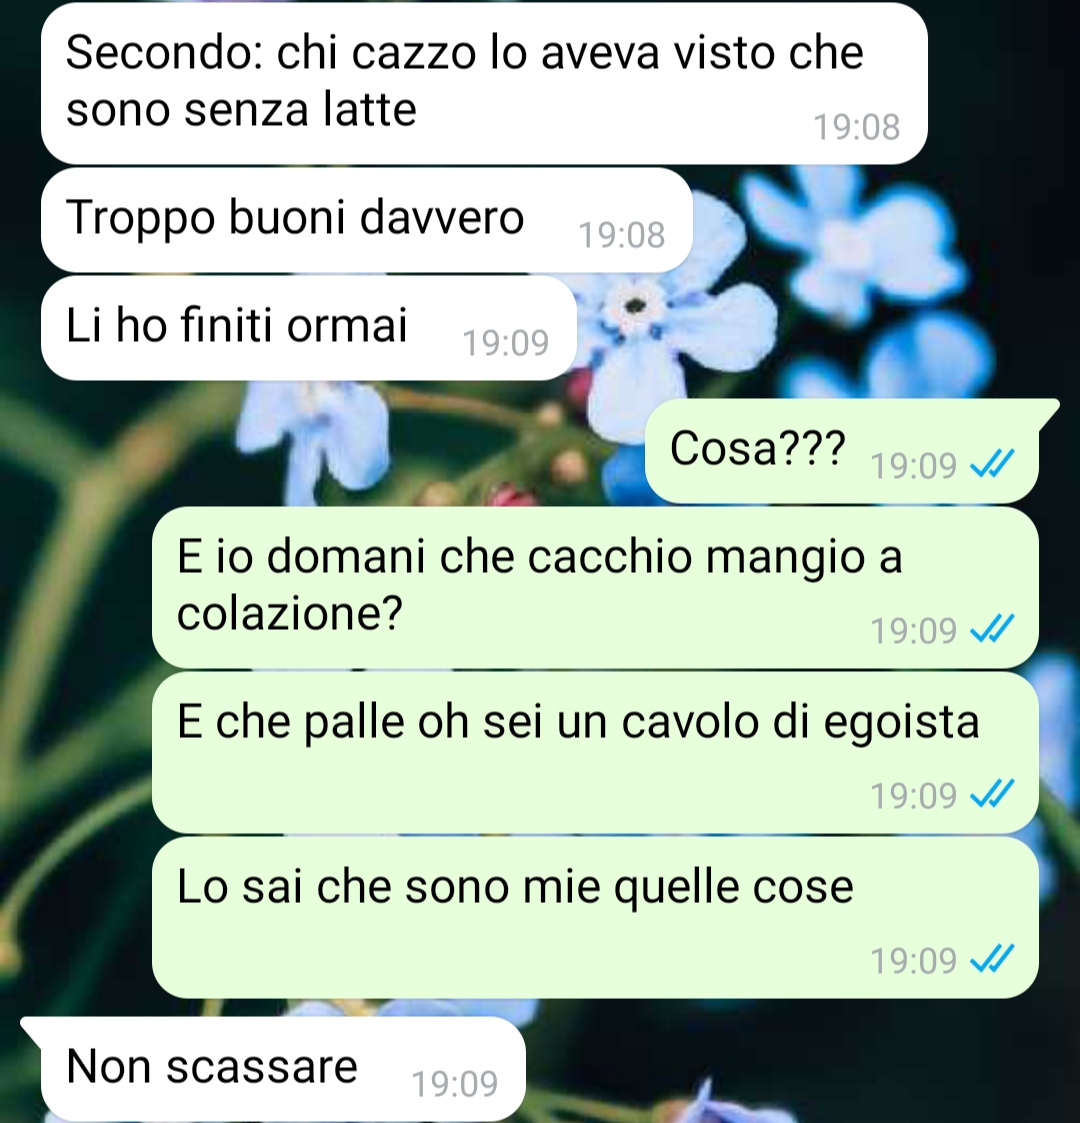Select the 'Lo sai che sono mie quelle cose' message
The width and height of the screenshot is (1080, 1123).
[595, 917]
